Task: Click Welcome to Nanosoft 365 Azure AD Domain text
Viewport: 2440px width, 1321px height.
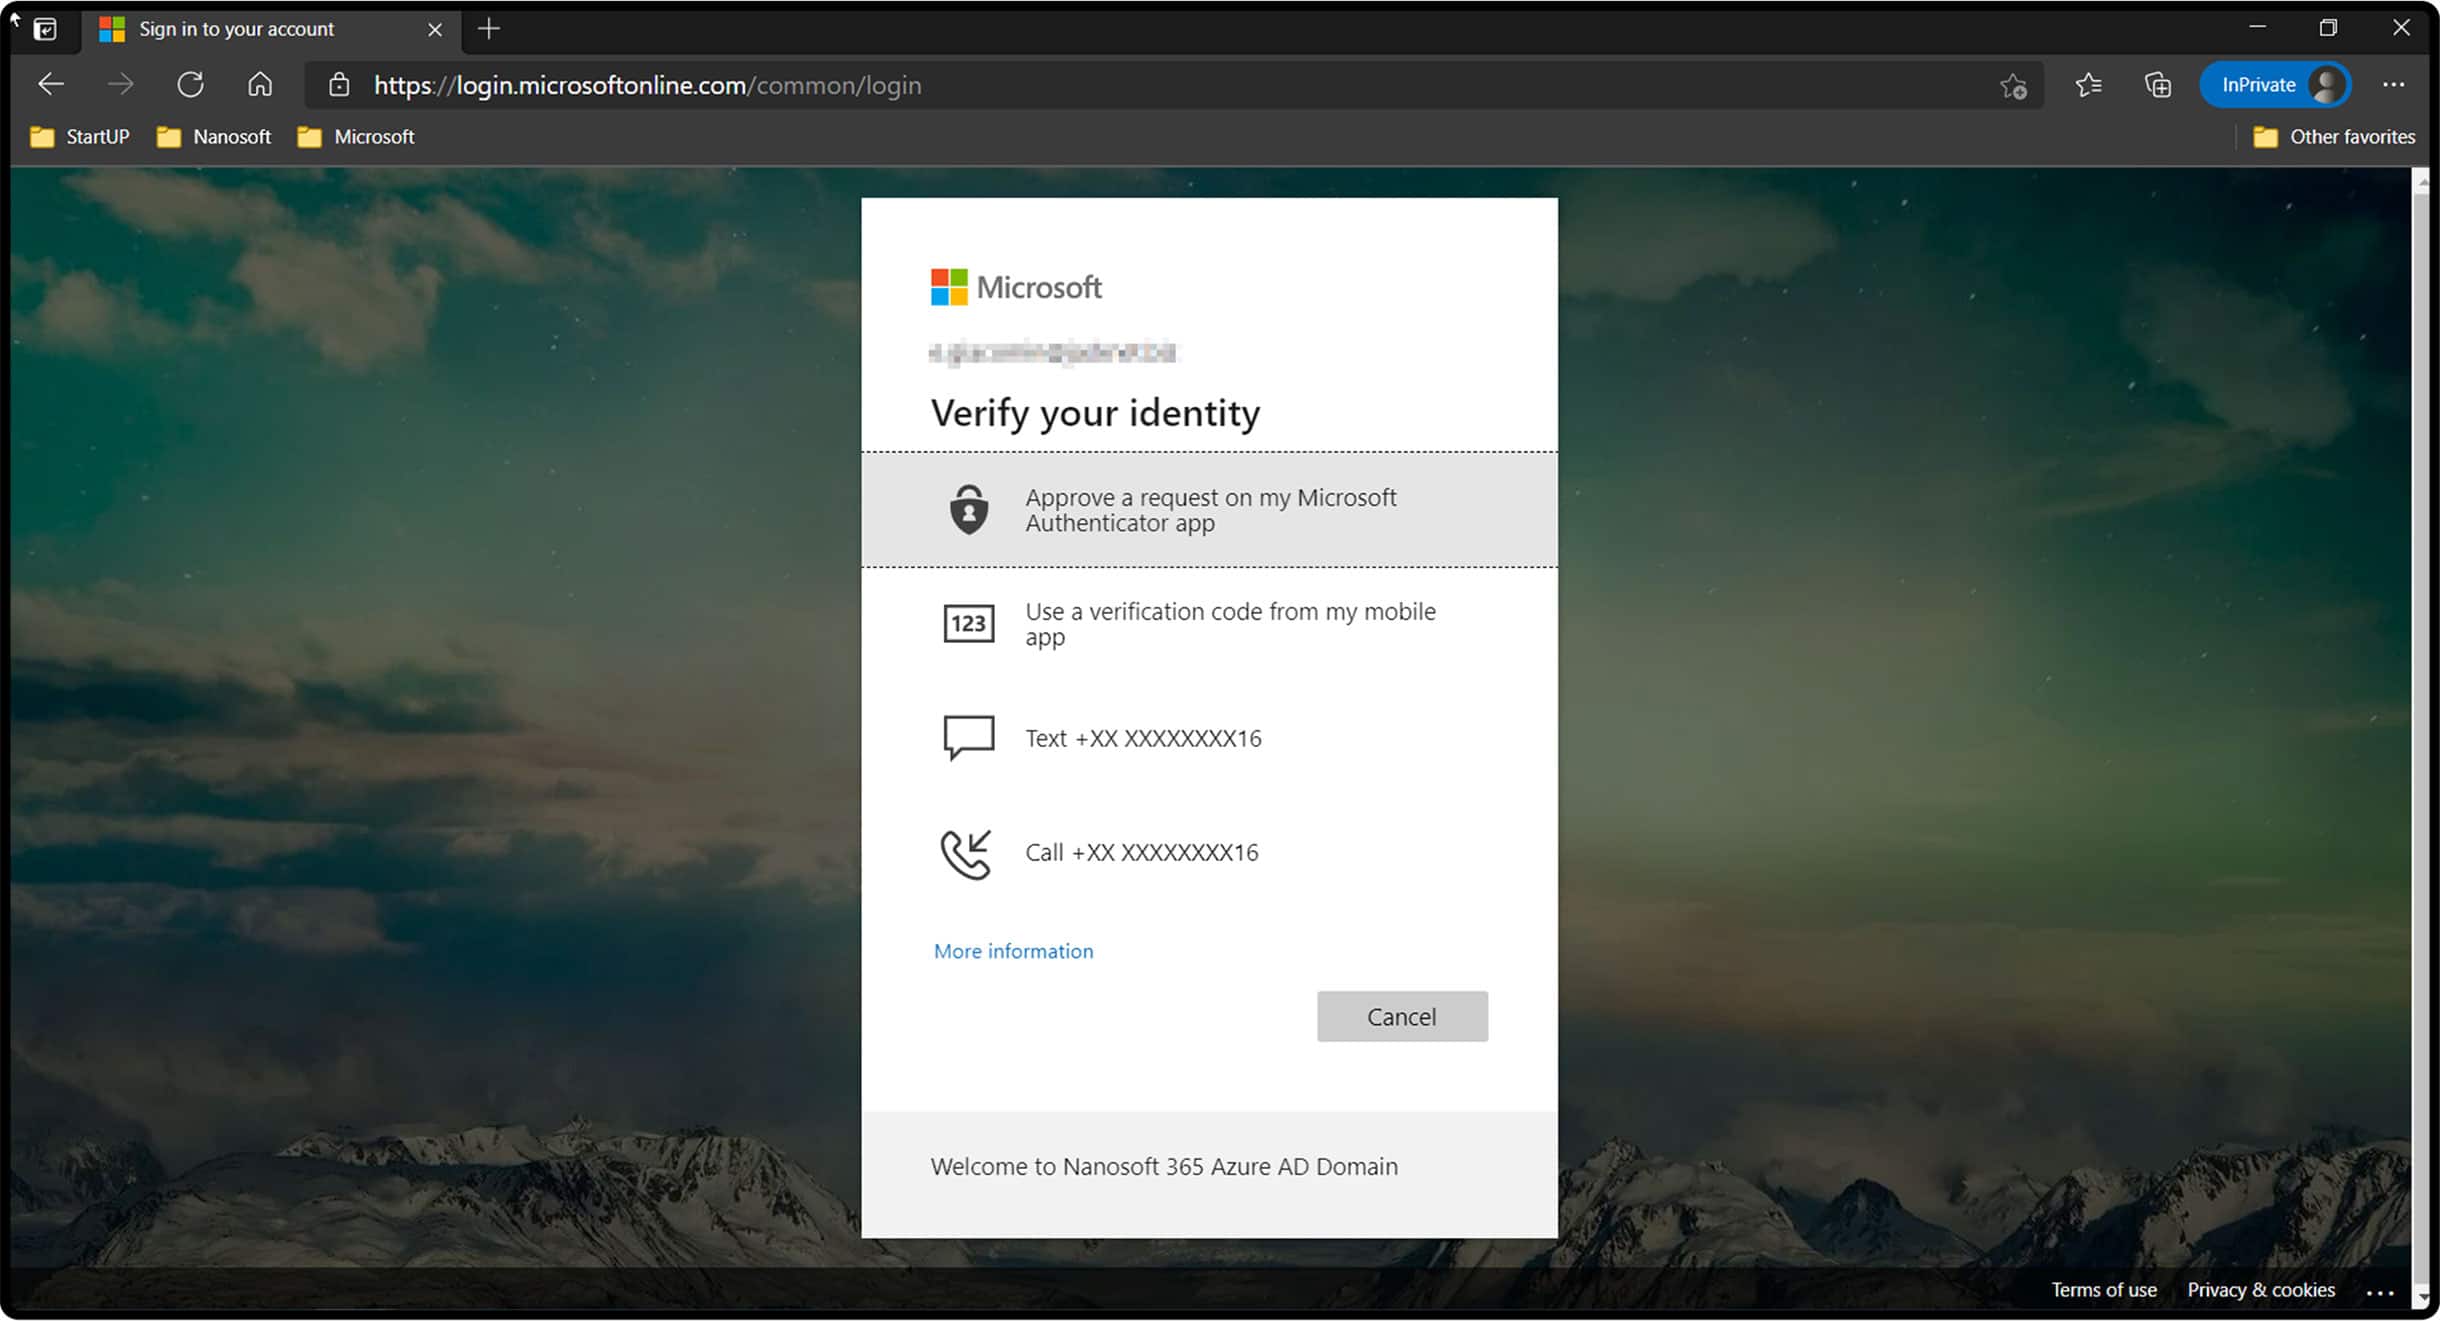Action: (1164, 1166)
